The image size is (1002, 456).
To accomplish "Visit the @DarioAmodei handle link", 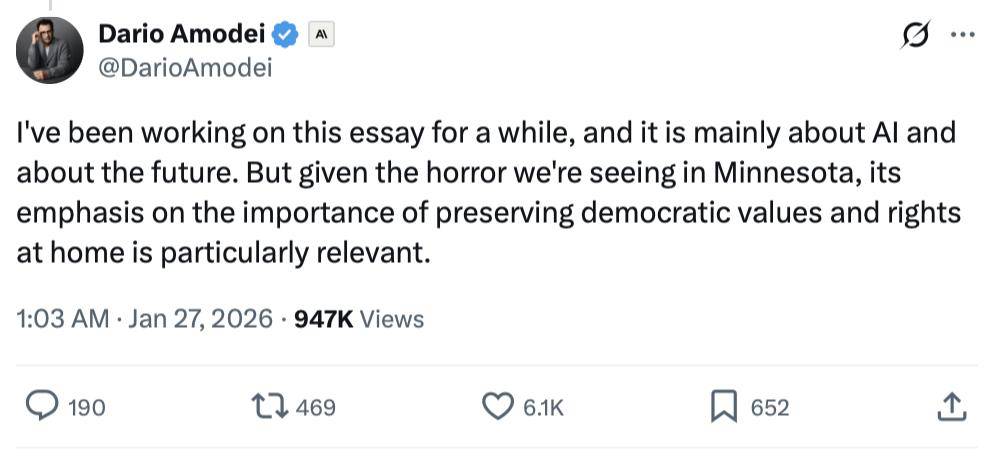I will 185,68.
